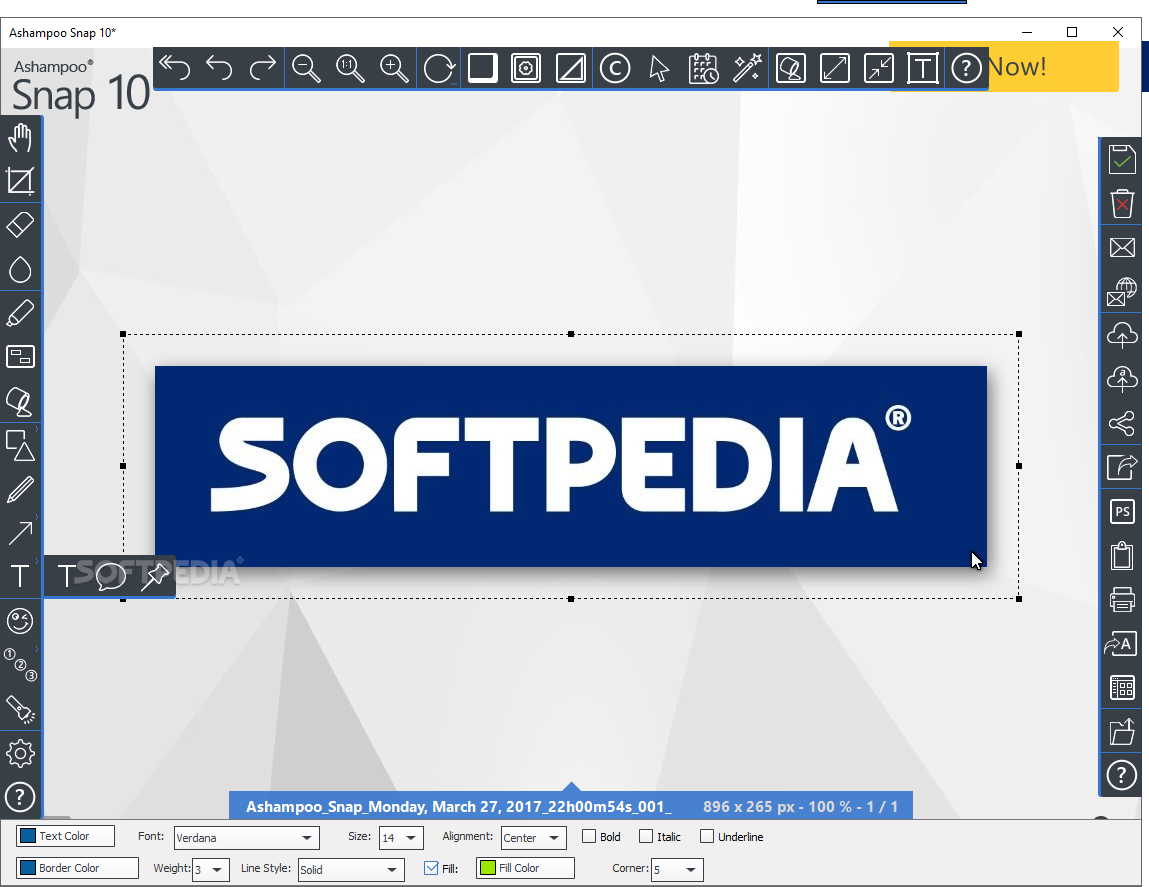Add date stamp with calendar icon
The height and width of the screenshot is (887, 1149).
(703, 68)
